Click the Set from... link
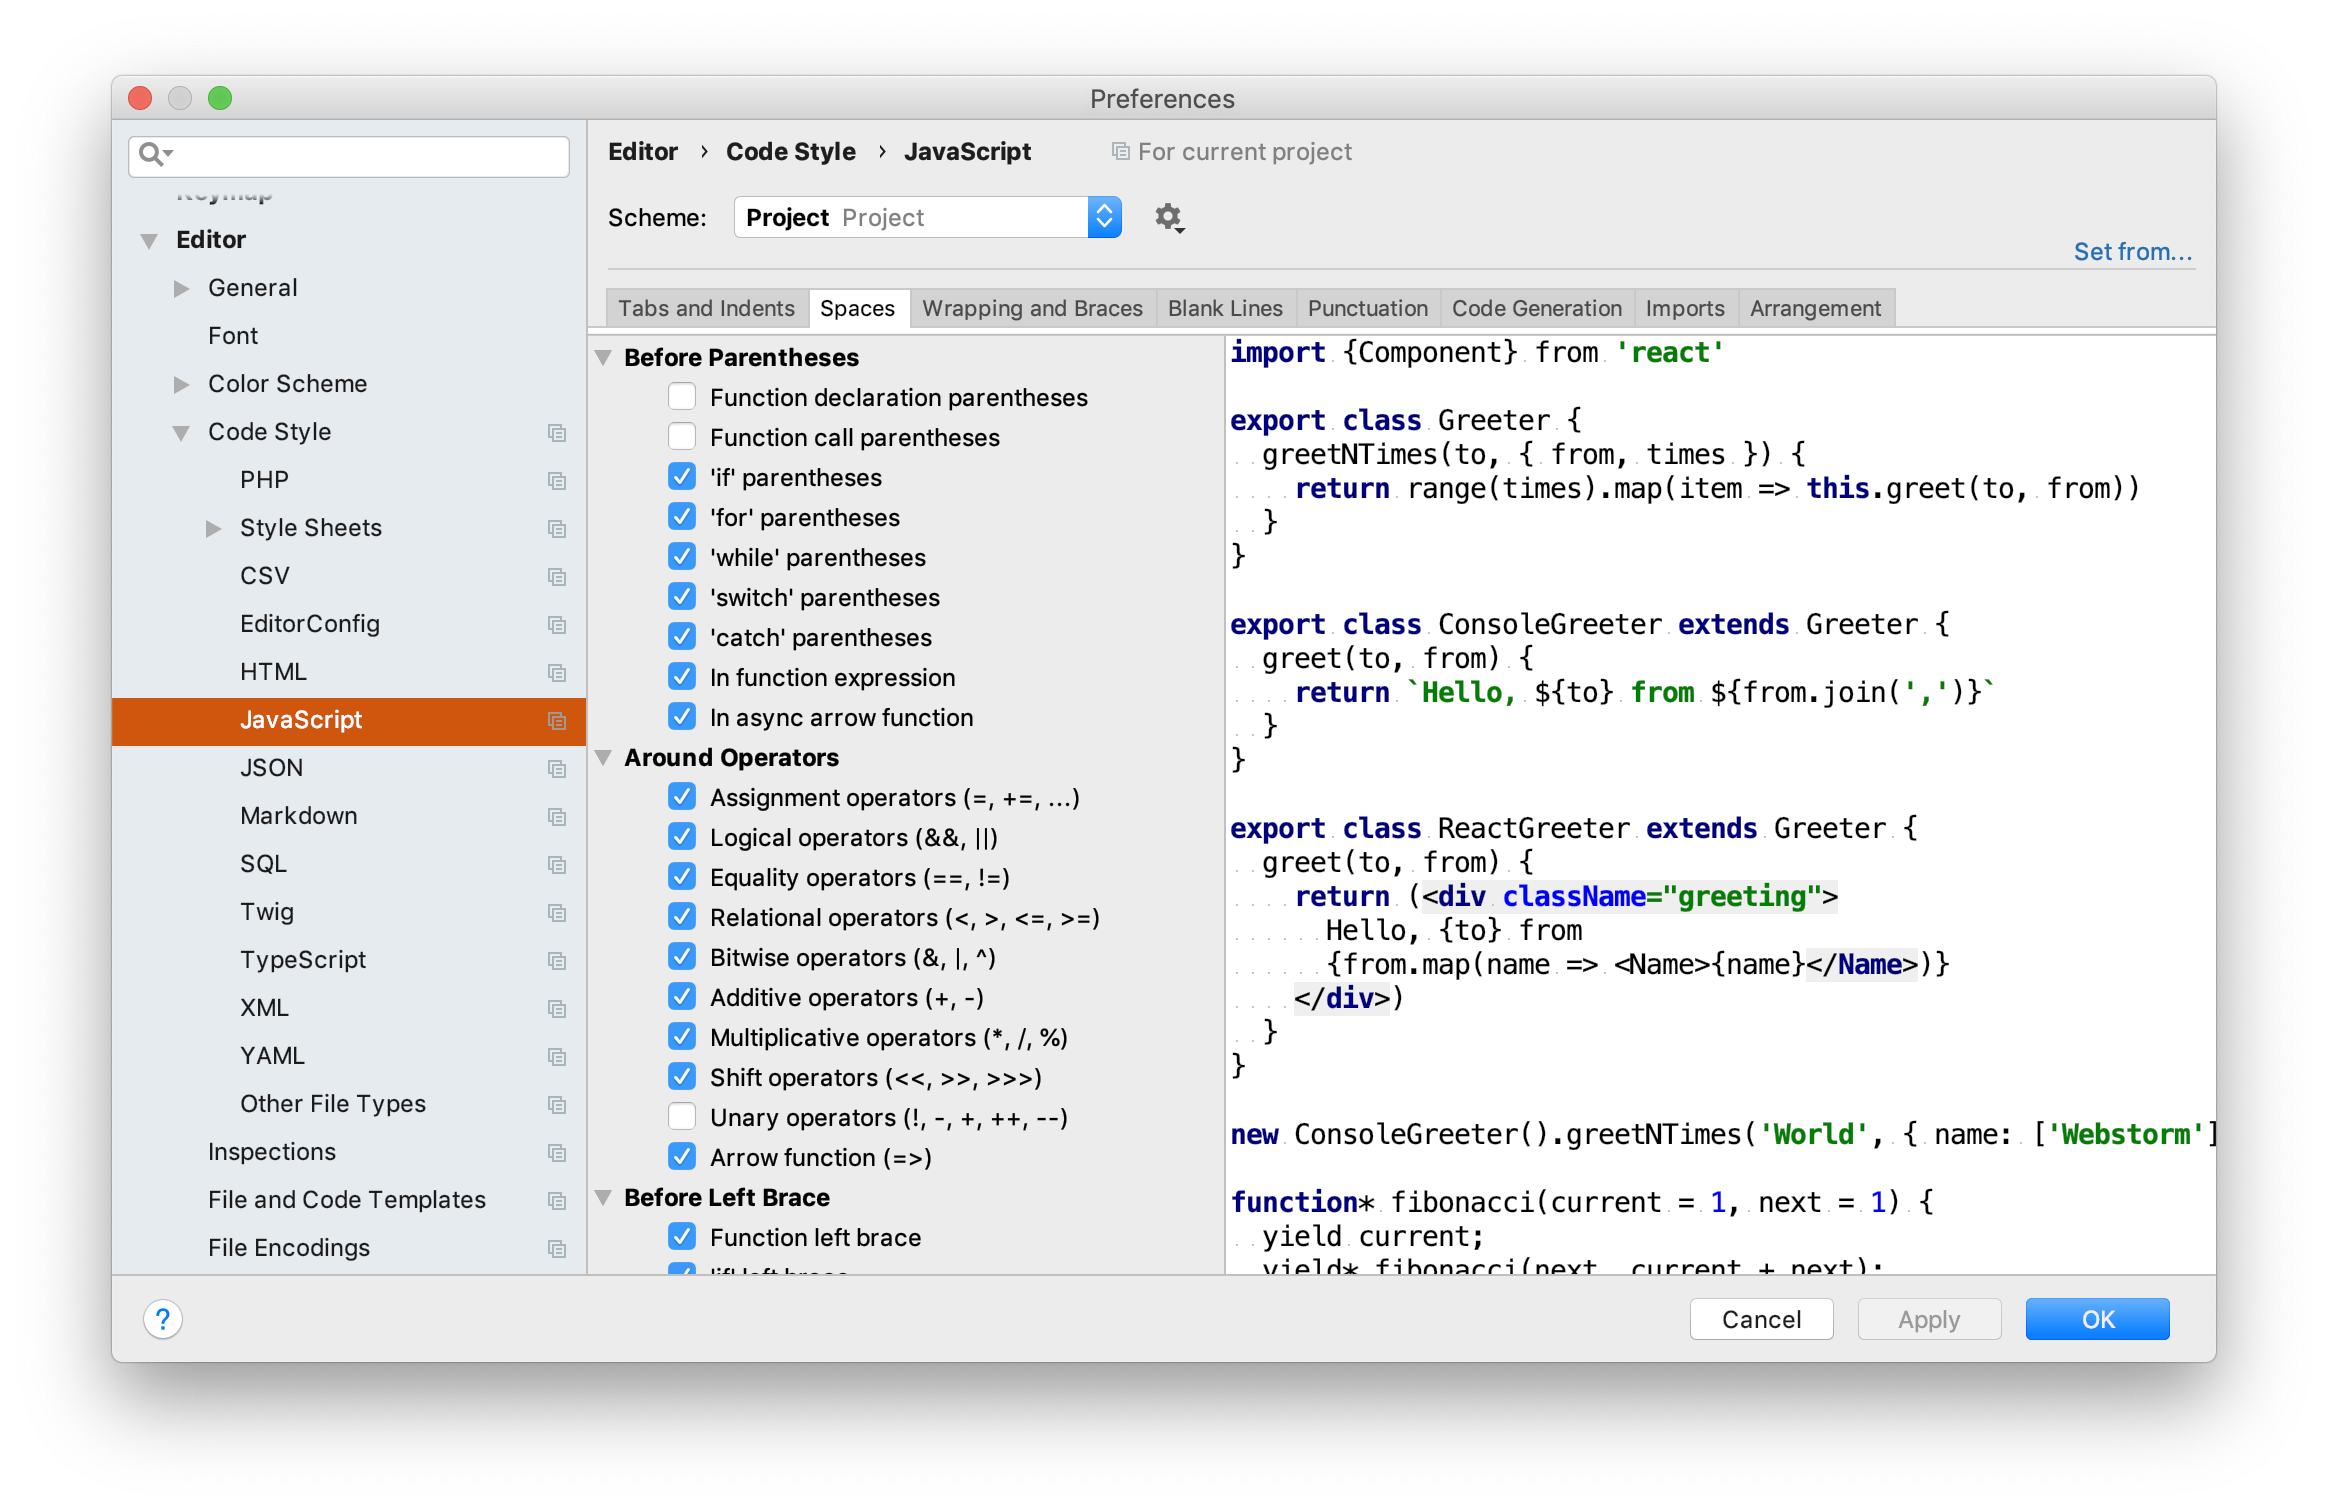Viewport: 2328px width, 1510px height. (2132, 251)
